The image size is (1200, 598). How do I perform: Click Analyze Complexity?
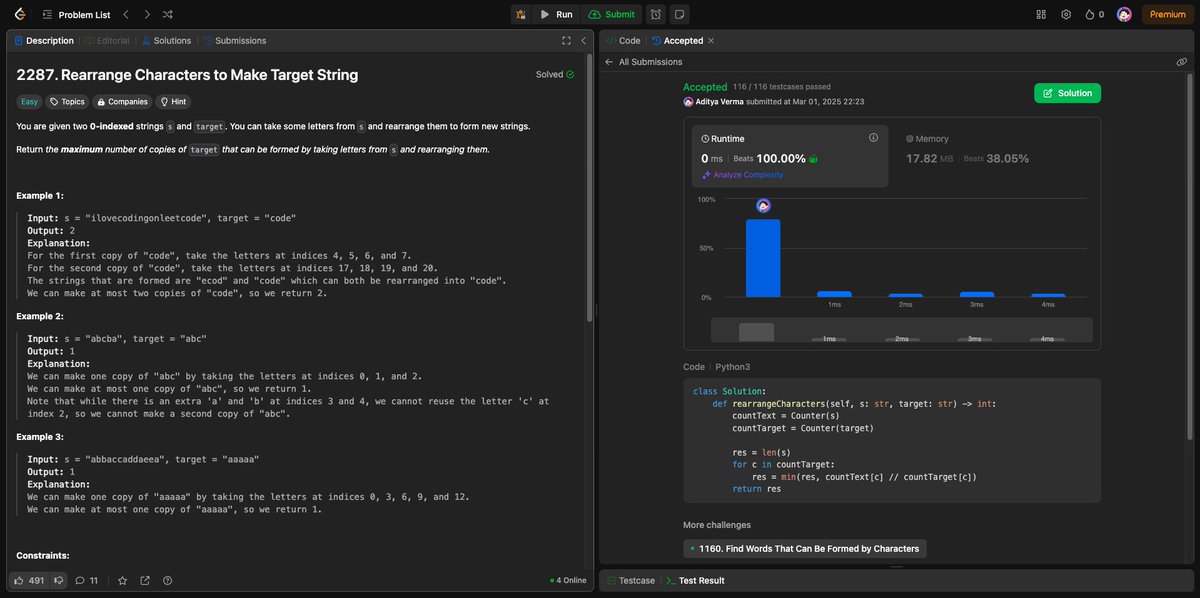tap(742, 175)
